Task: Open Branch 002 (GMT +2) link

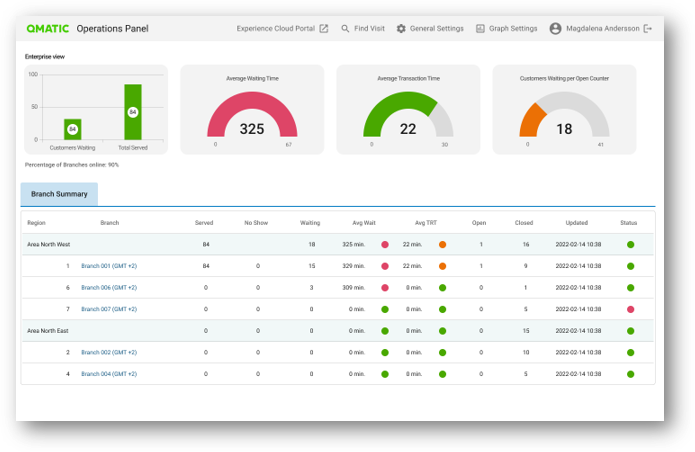Action: click(109, 352)
